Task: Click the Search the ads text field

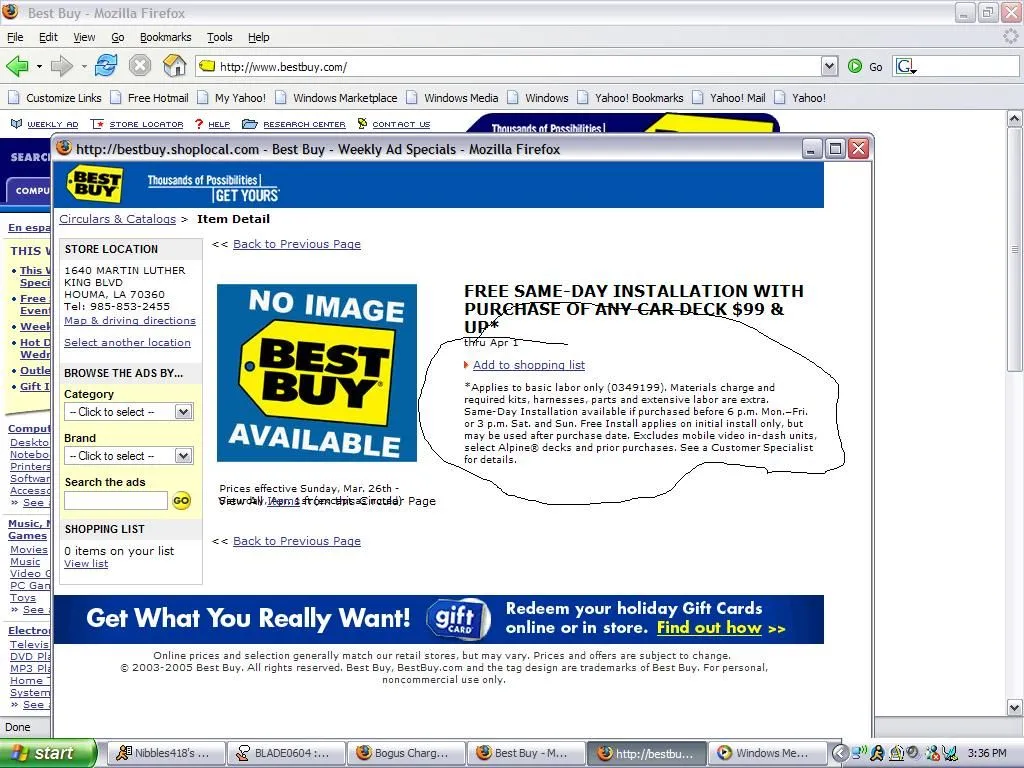Action: (x=116, y=501)
